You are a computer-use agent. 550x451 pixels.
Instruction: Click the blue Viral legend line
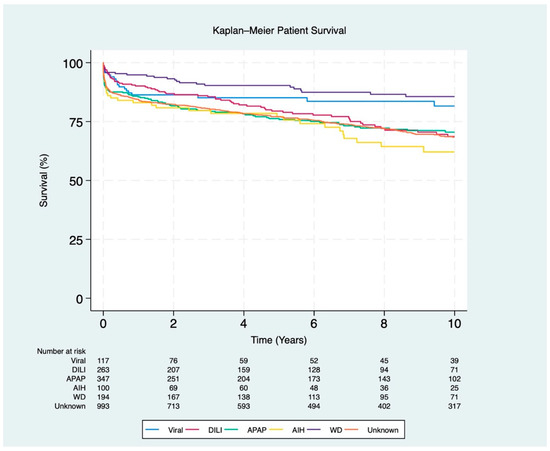152,430
